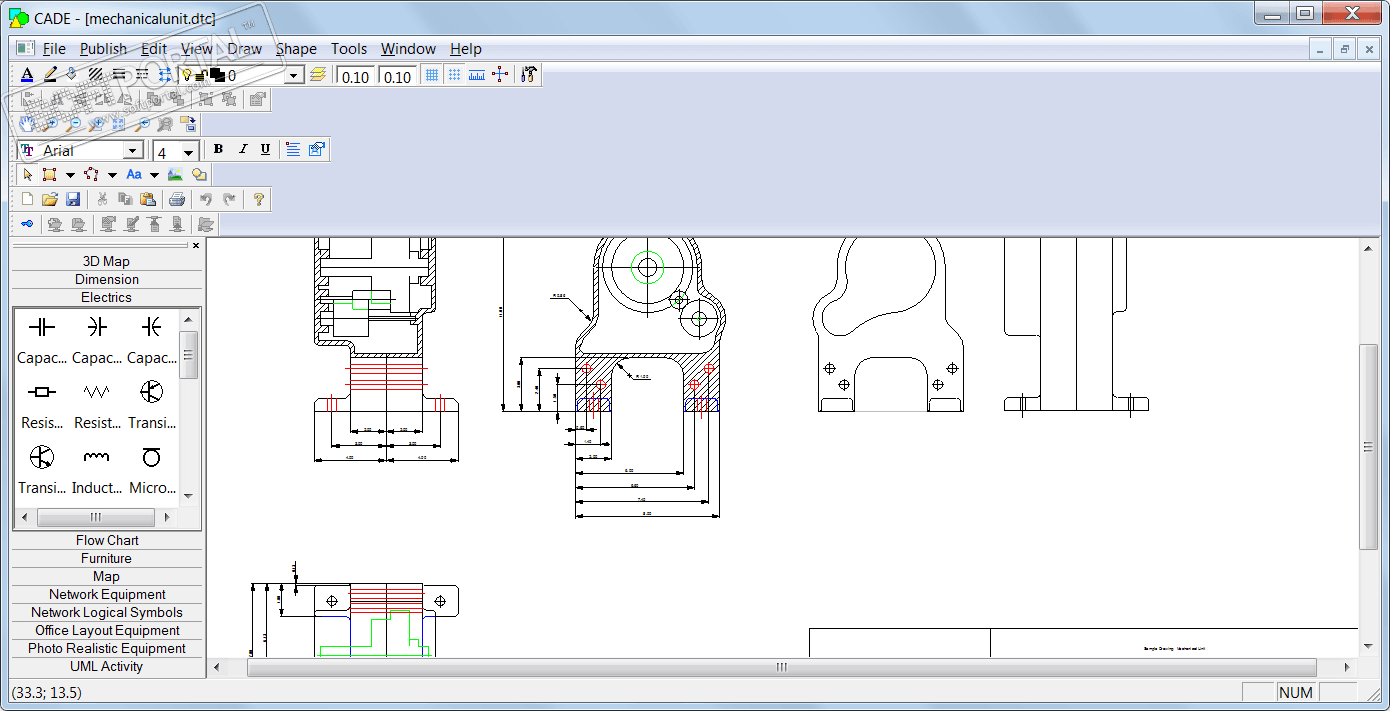Open the Tools menu
The height and width of the screenshot is (711, 1390).
(x=349, y=49)
